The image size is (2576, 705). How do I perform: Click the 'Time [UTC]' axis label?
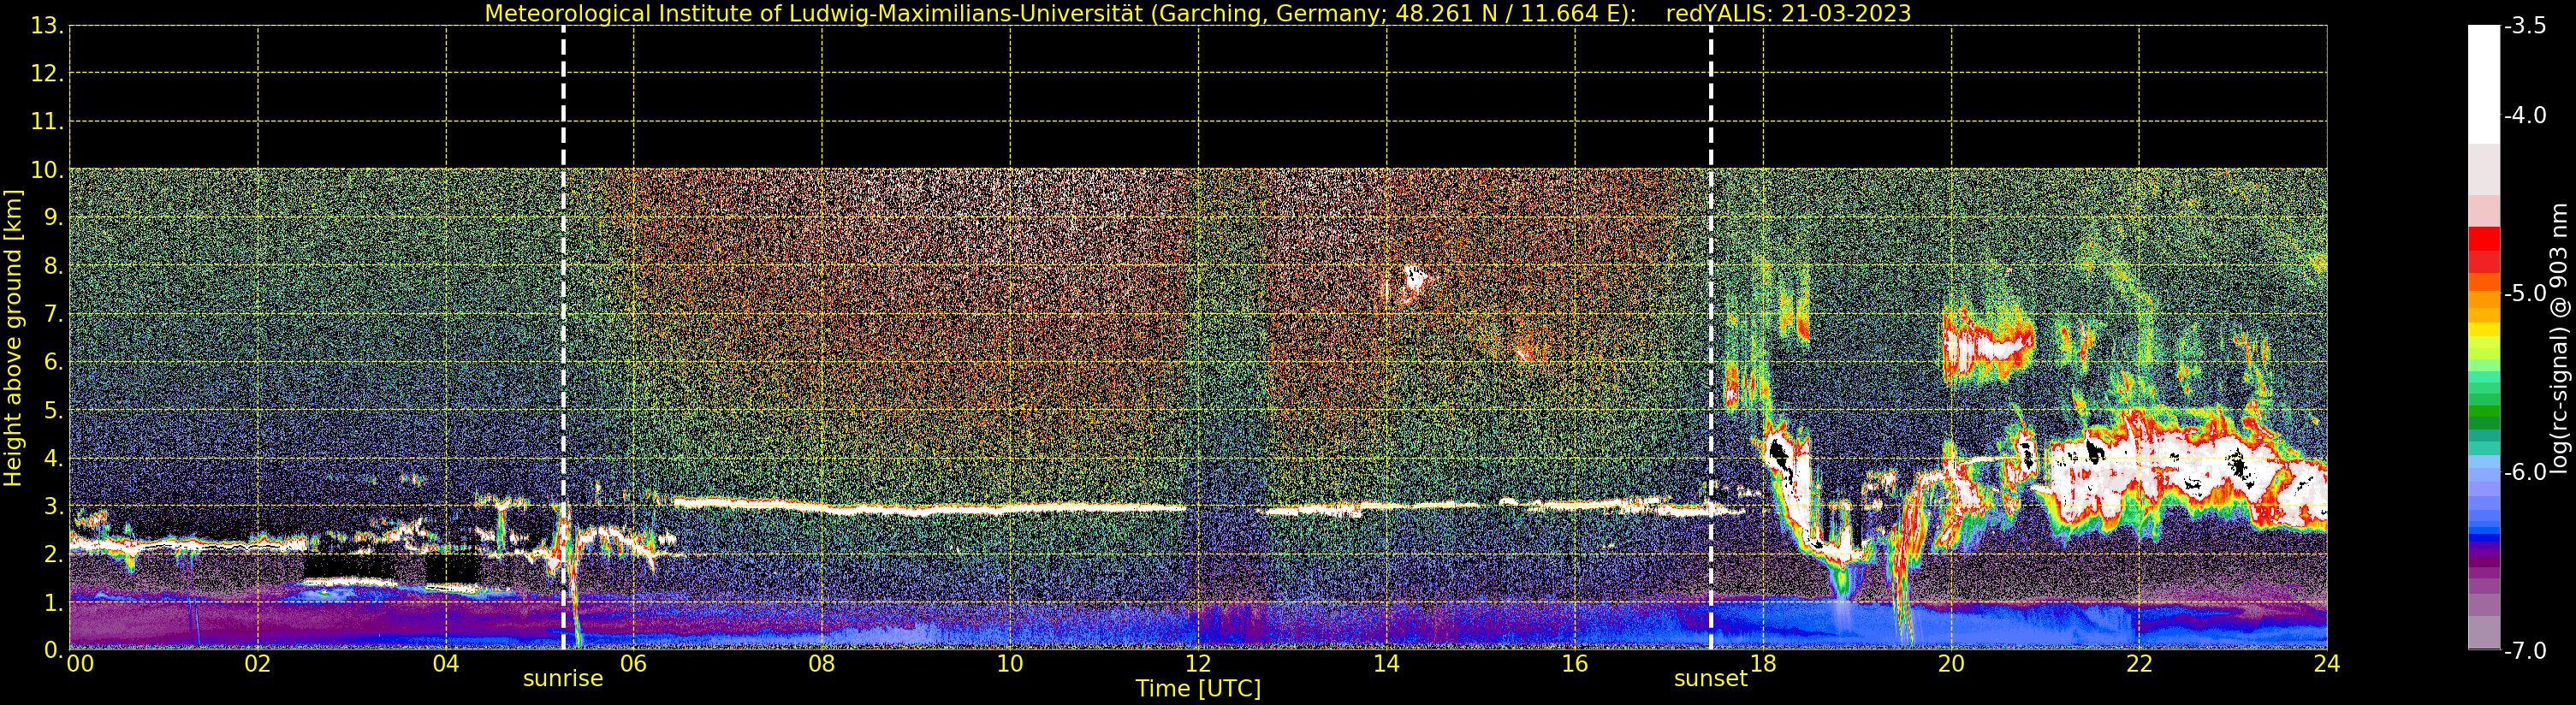[1198, 689]
